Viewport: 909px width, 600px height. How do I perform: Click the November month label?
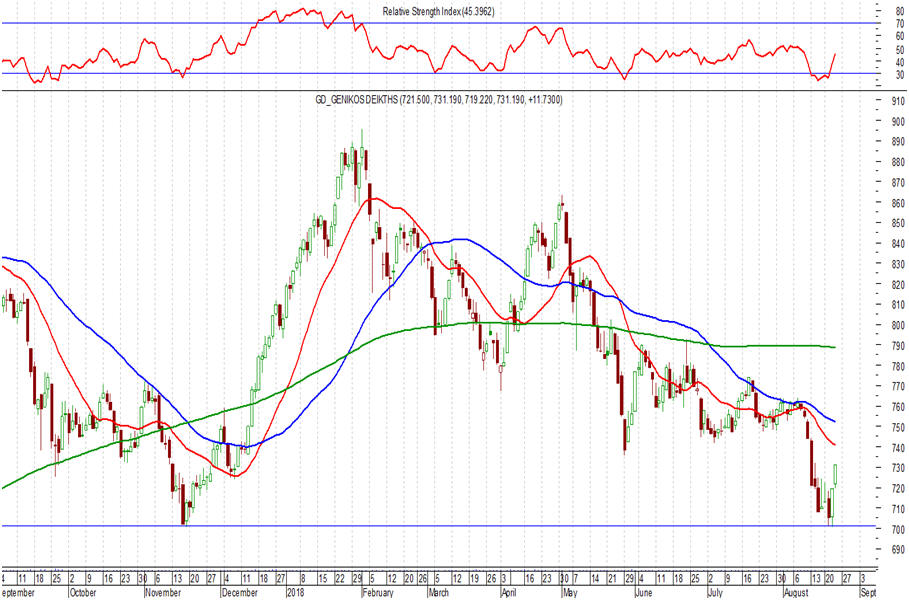click(x=163, y=592)
